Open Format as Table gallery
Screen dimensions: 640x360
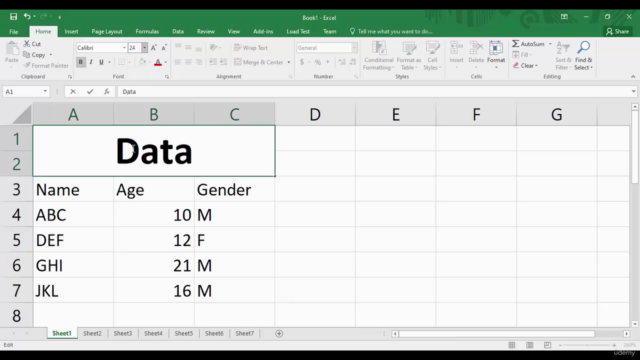pyautogui.click(x=409, y=56)
